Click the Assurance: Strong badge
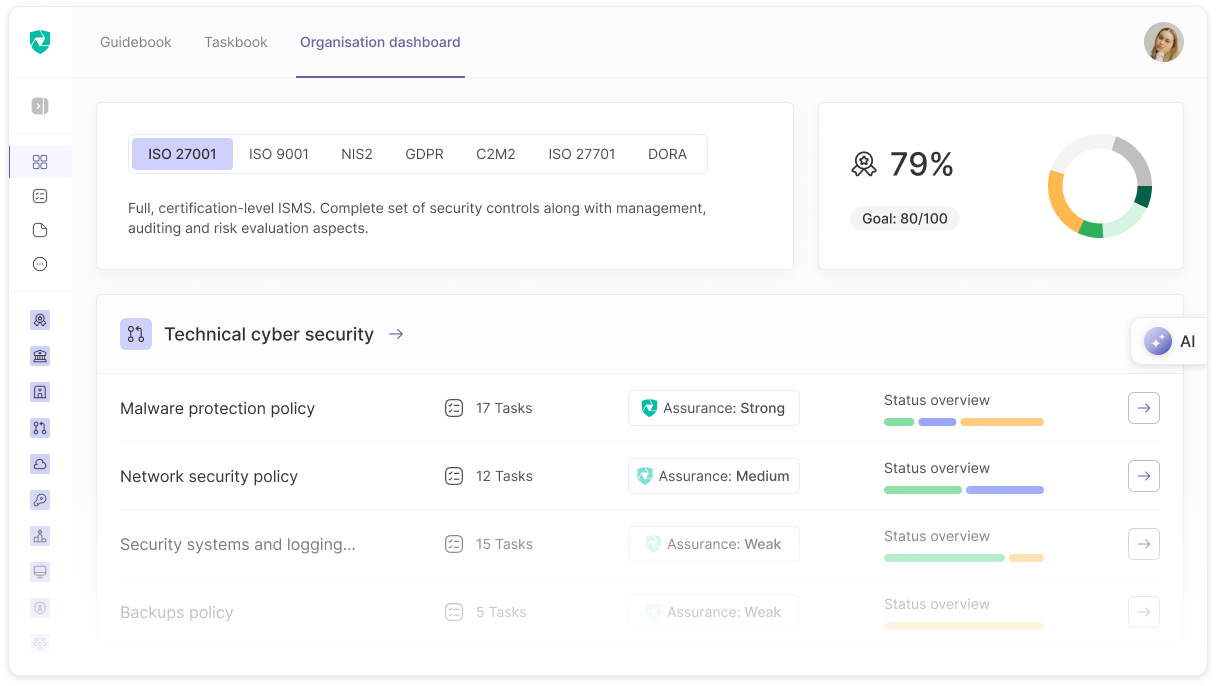The image size is (1216, 686). point(714,408)
